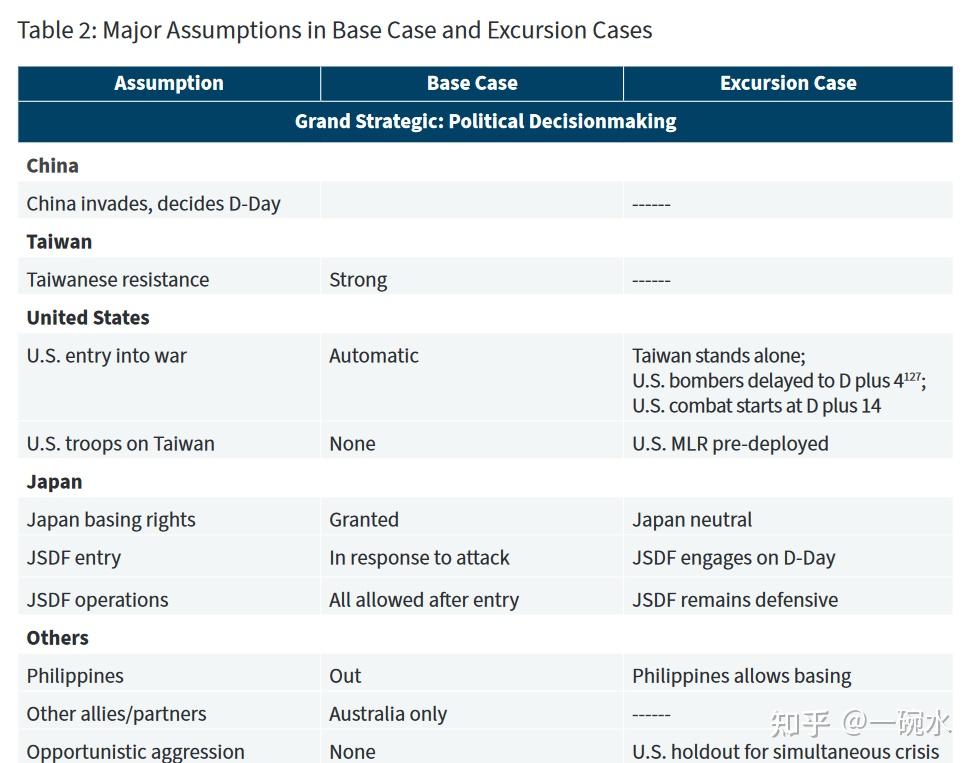Image resolution: width=977 pixels, height=763 pixels.
Task: Click the 'Strong' Taiwanese resistance cell
Action: (x=358, y=280)
